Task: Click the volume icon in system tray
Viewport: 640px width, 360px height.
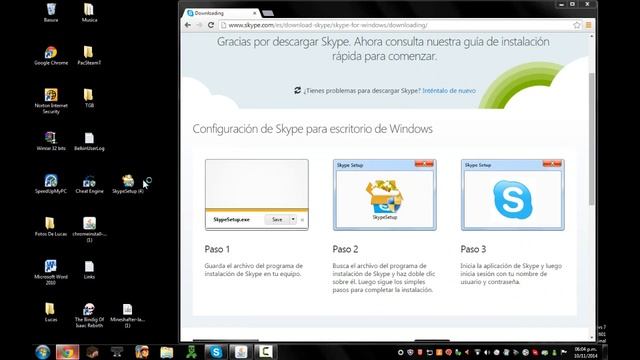Action: [487, 352]
